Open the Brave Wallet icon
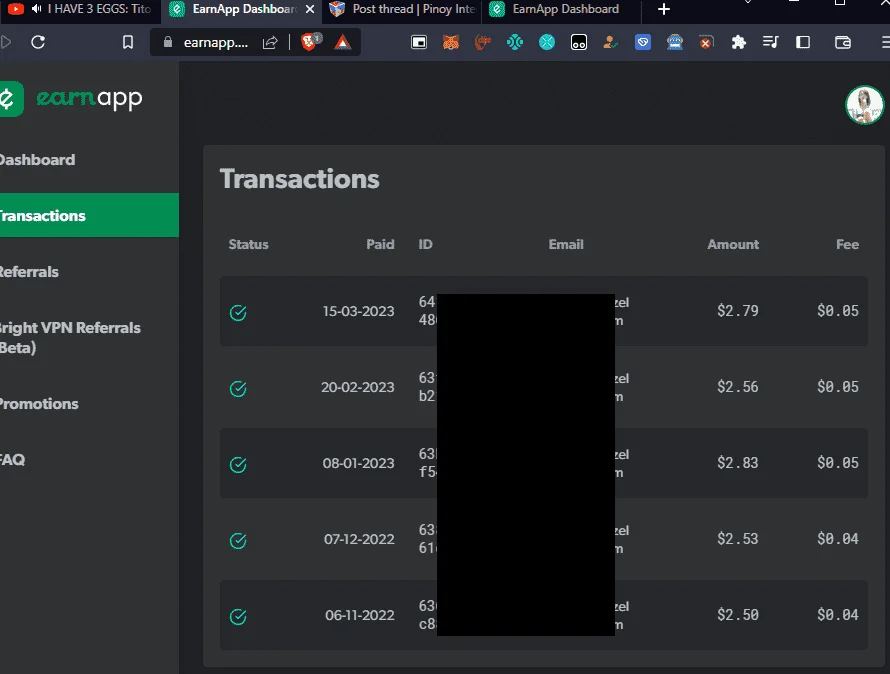This screenshot has width=890, height=674. click(x=843, y=42)
